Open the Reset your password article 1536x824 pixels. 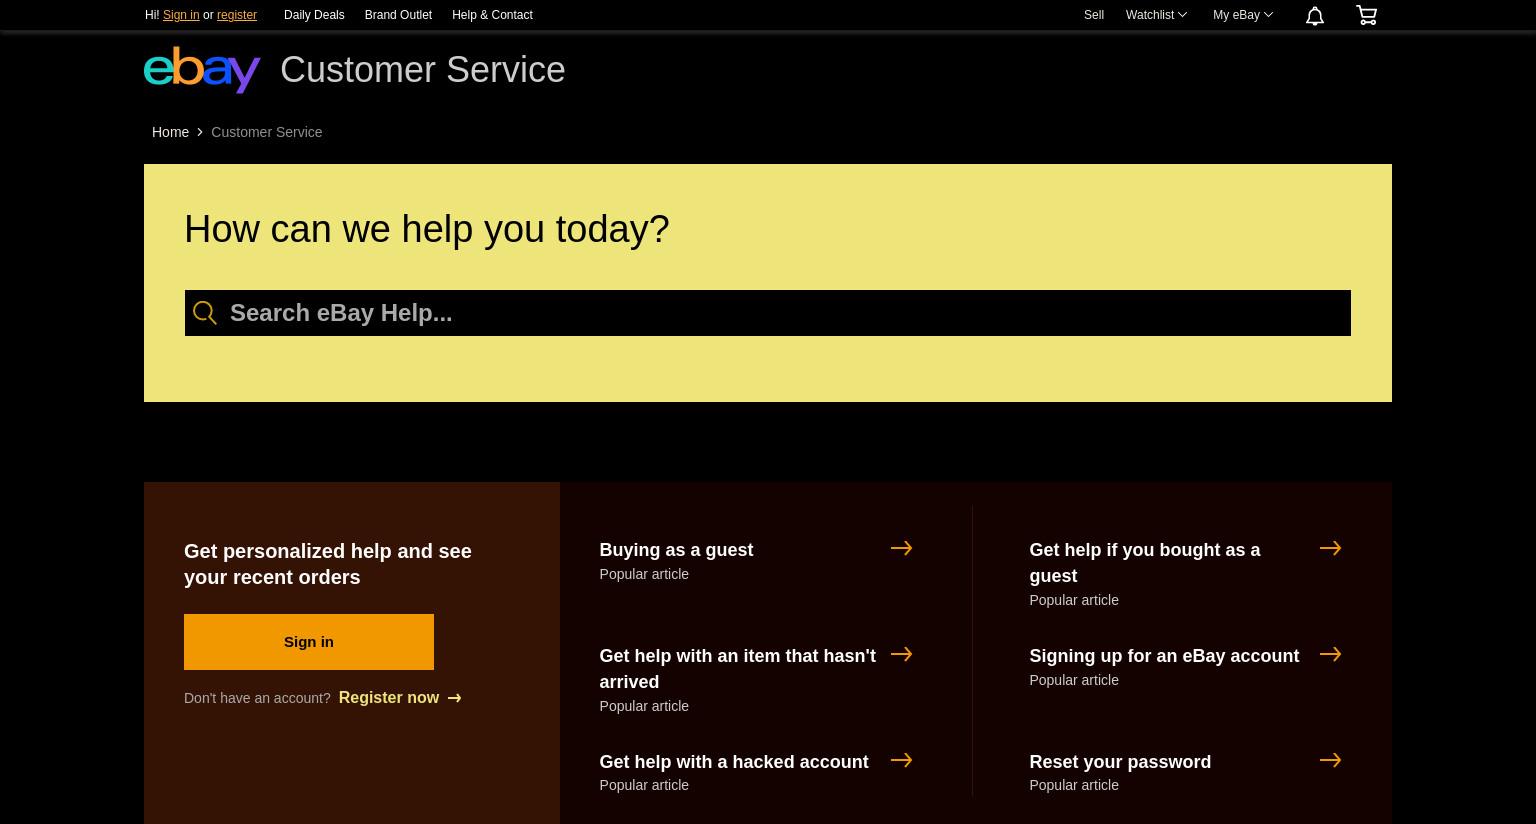click(1120, 762)
